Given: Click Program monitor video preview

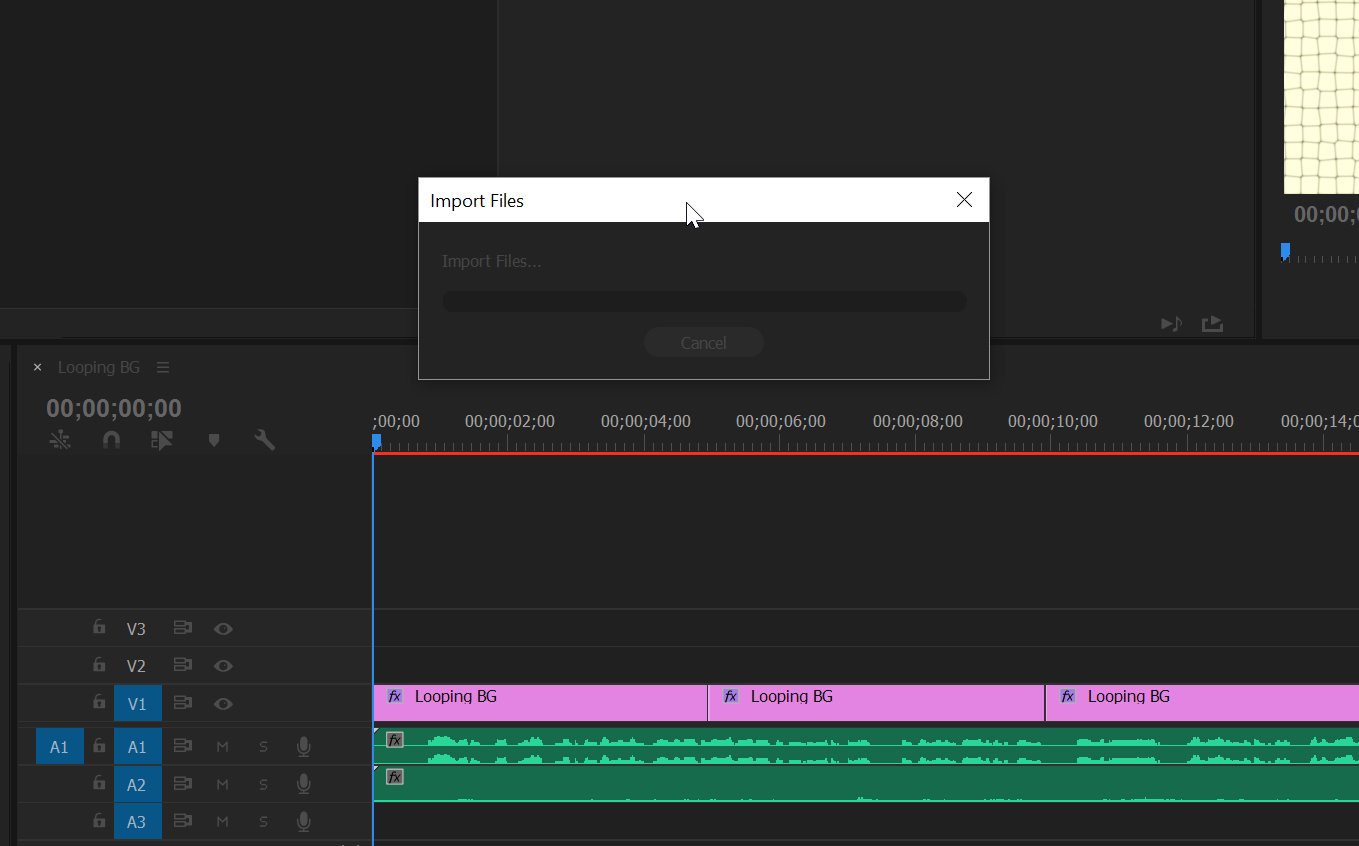Looking at the screenshot, I should (1321, 97).
